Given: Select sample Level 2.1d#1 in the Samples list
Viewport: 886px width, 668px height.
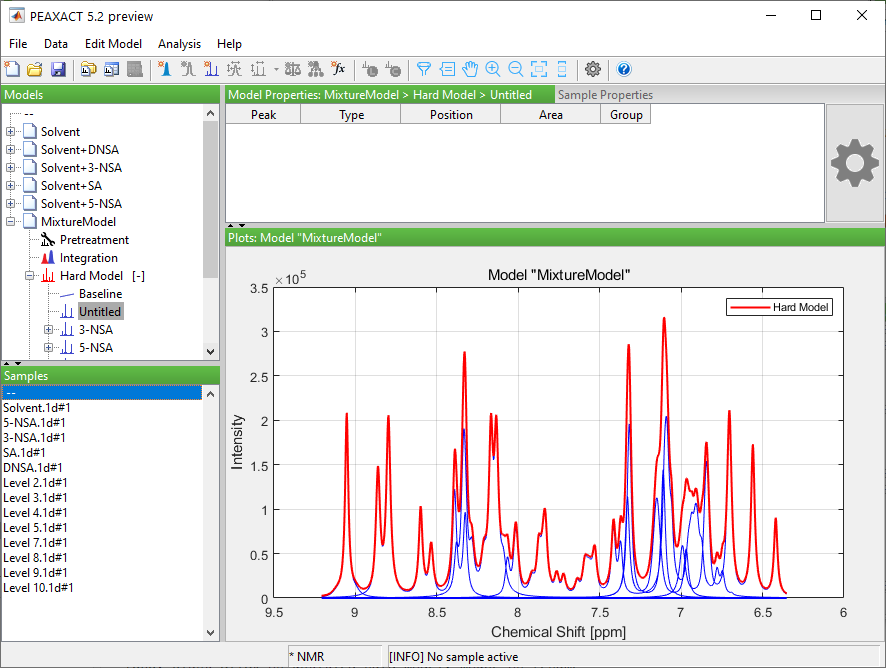Looking at the screenshot, I should (x=37, y=482).
